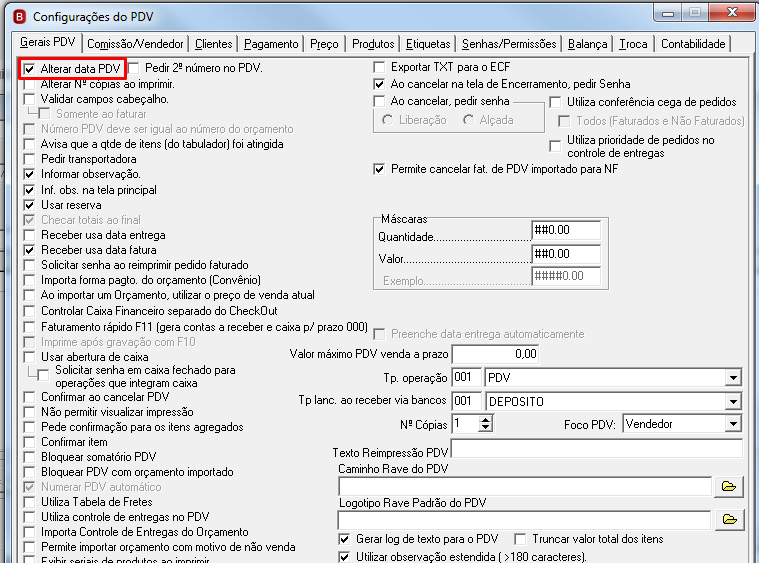Switch to the Comissão/Vendedor tab
Screen dimensions: 759x563
tap(135, 44)
